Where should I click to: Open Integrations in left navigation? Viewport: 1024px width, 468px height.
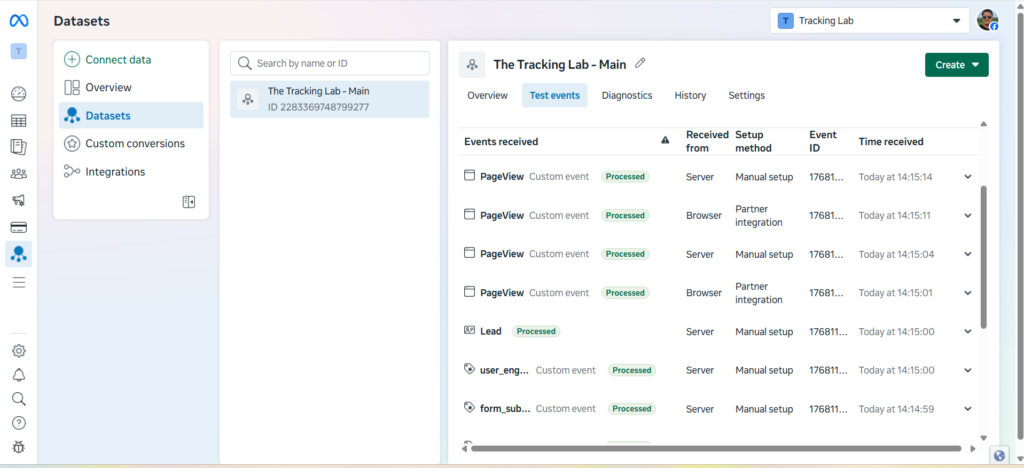(x=131, y=172)
